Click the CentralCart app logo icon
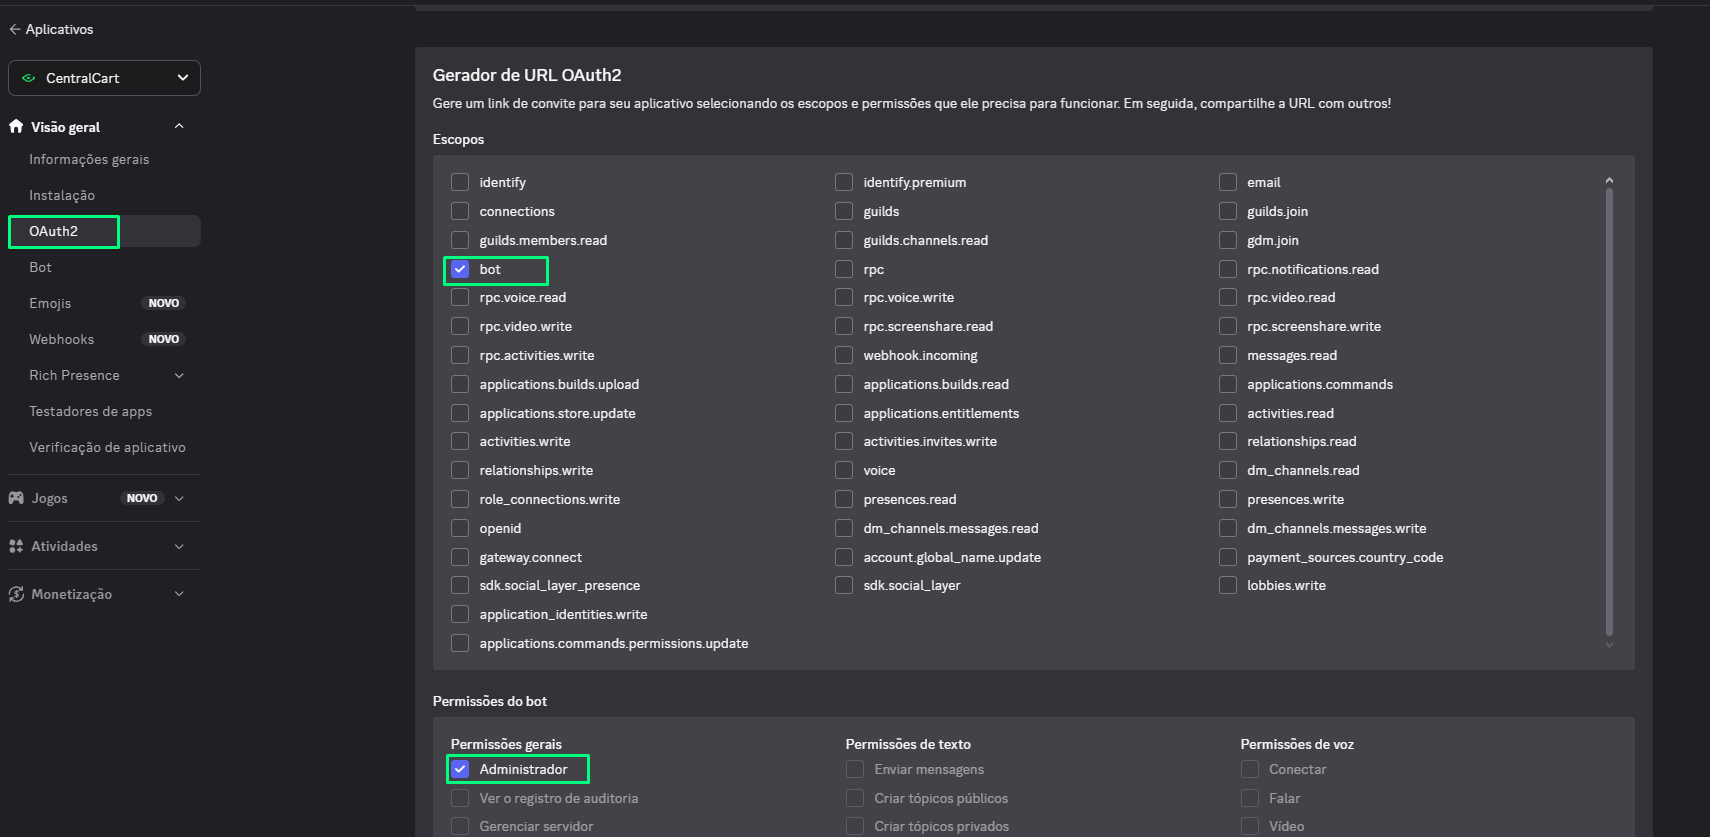The image size is (1710, 837). pyautogui.click(x=28, y=78)
